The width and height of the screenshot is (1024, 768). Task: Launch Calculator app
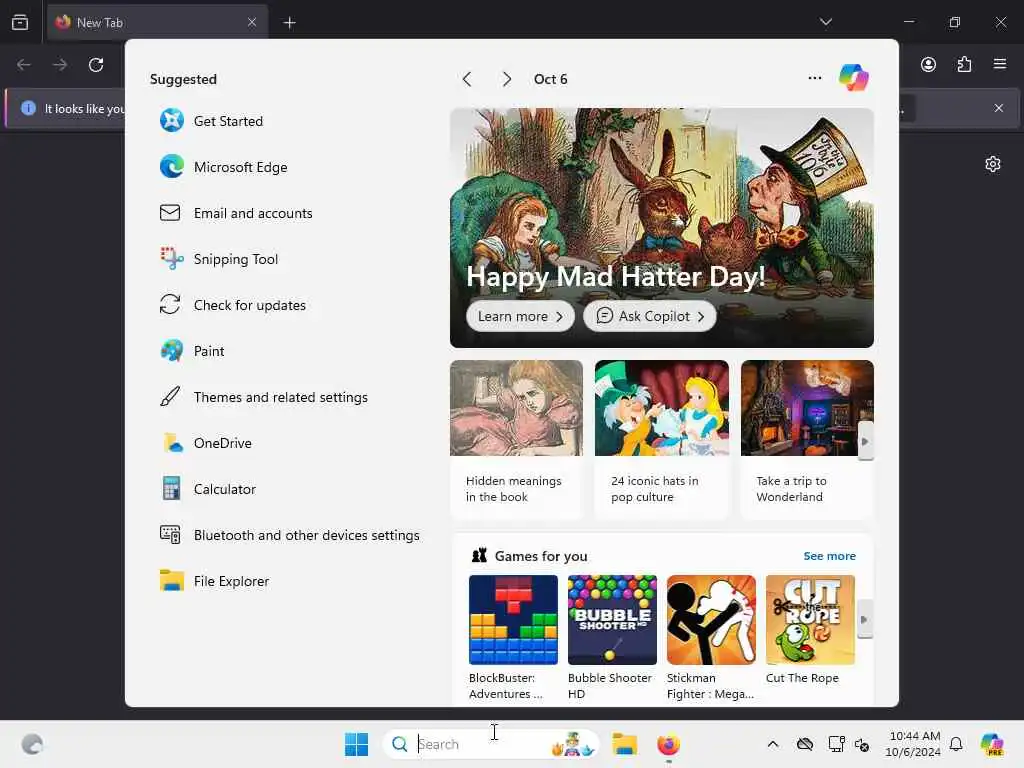pyautogui.click(x=208, y=489)
